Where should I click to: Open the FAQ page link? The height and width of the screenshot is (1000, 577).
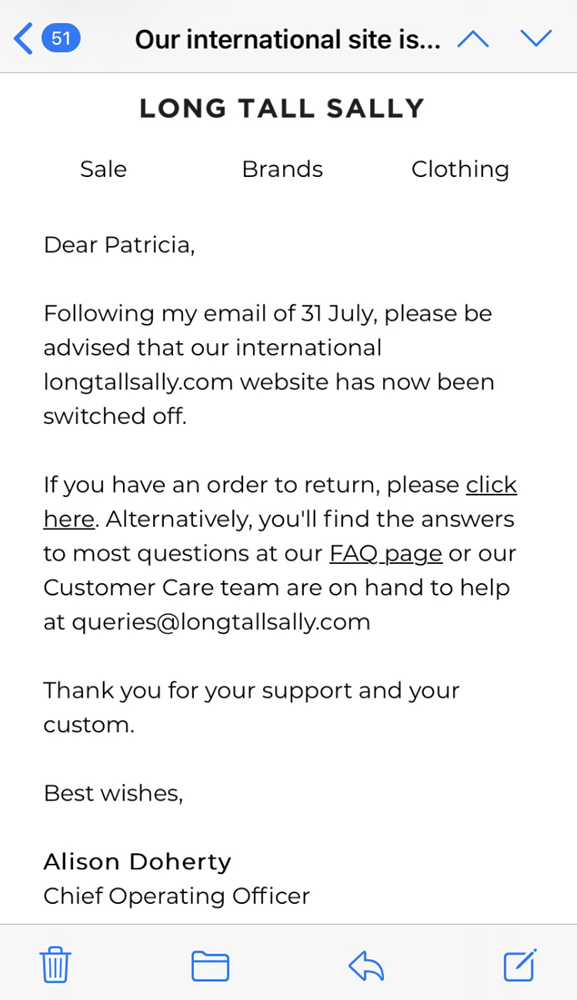coord(386,554)
